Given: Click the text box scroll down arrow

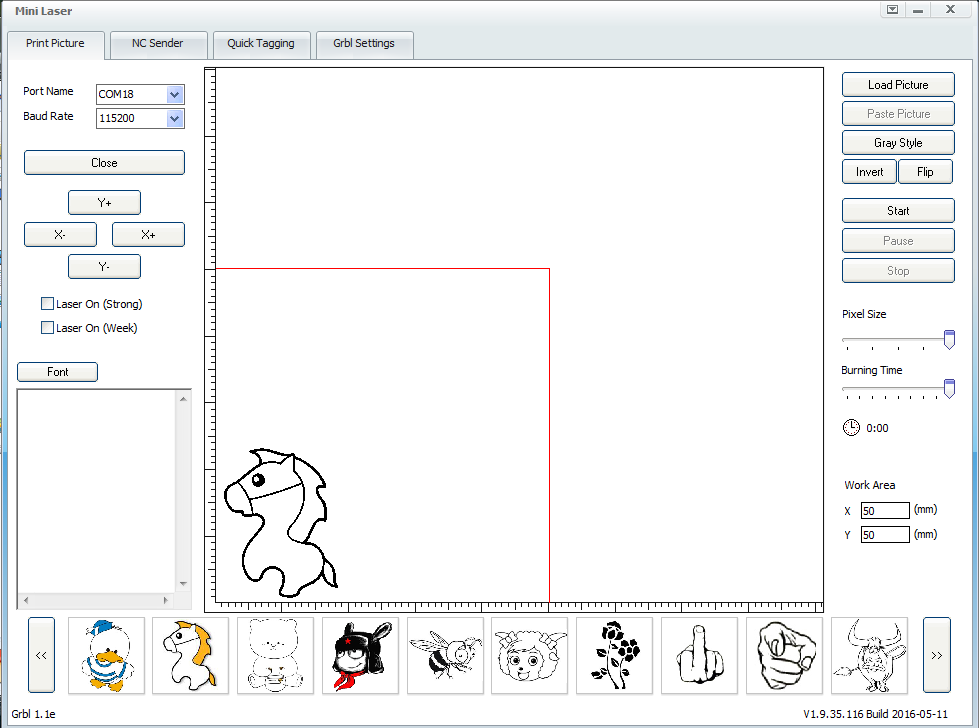Looking at the screenshot, I should (x=183, y=584).
